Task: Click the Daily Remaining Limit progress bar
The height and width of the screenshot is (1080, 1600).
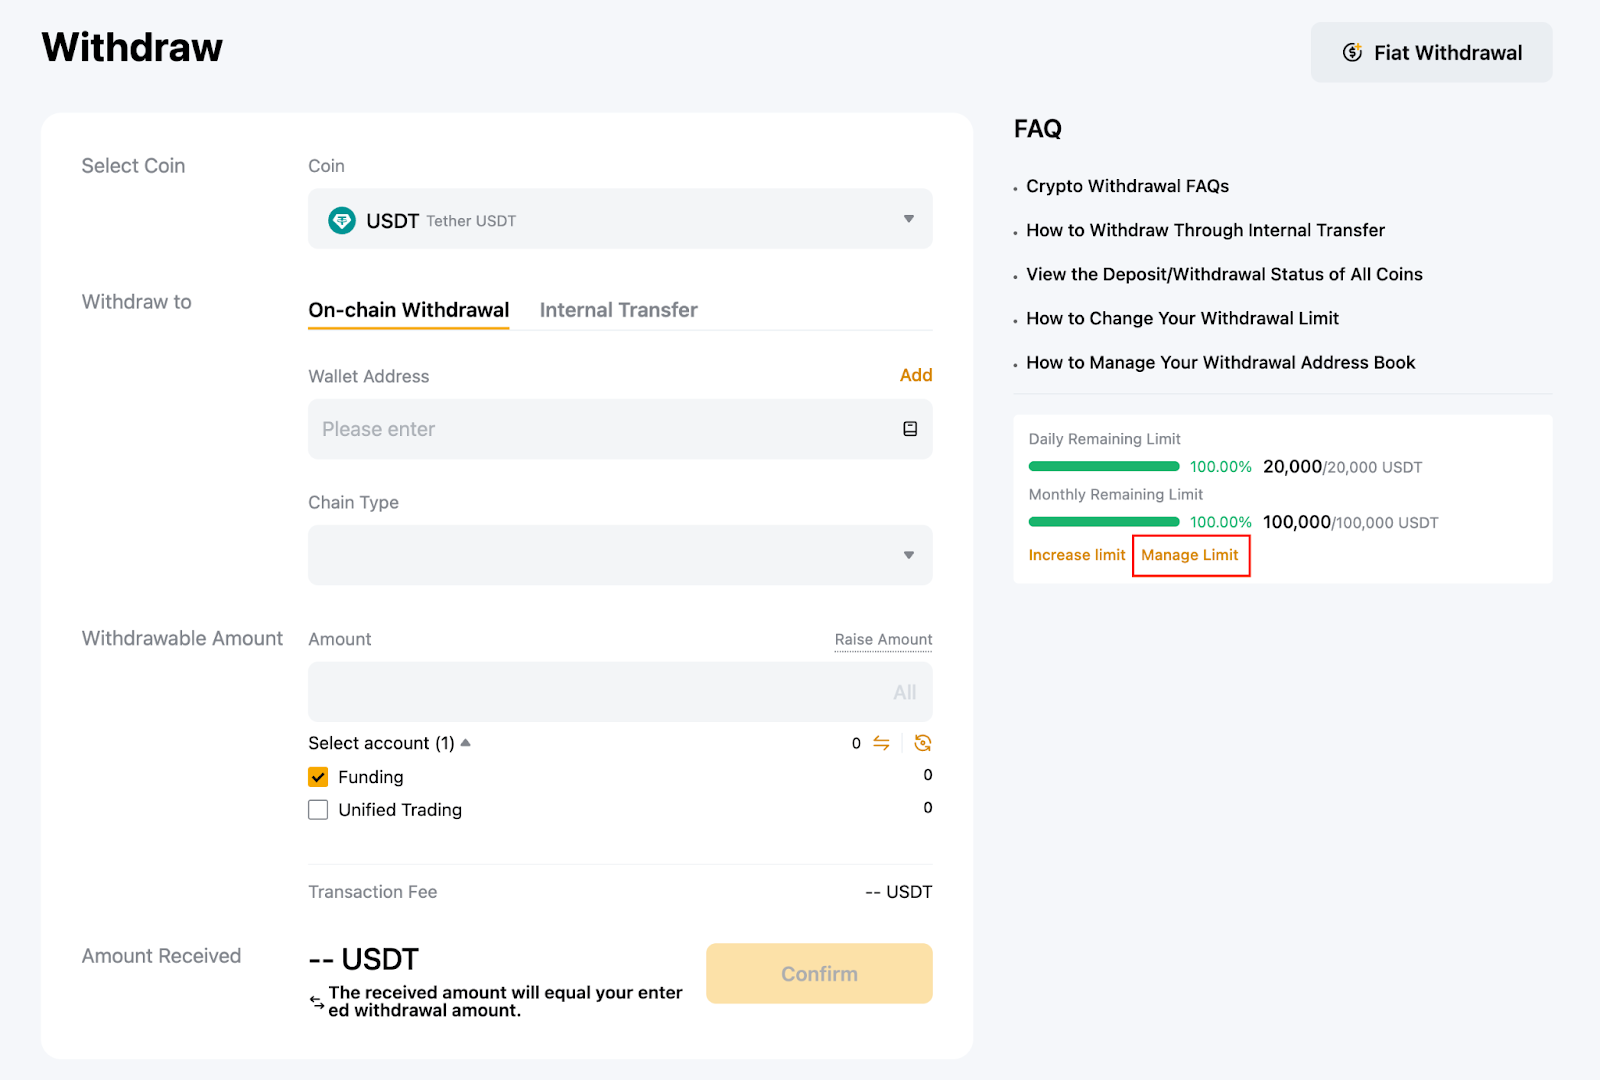Action: 1104,467
